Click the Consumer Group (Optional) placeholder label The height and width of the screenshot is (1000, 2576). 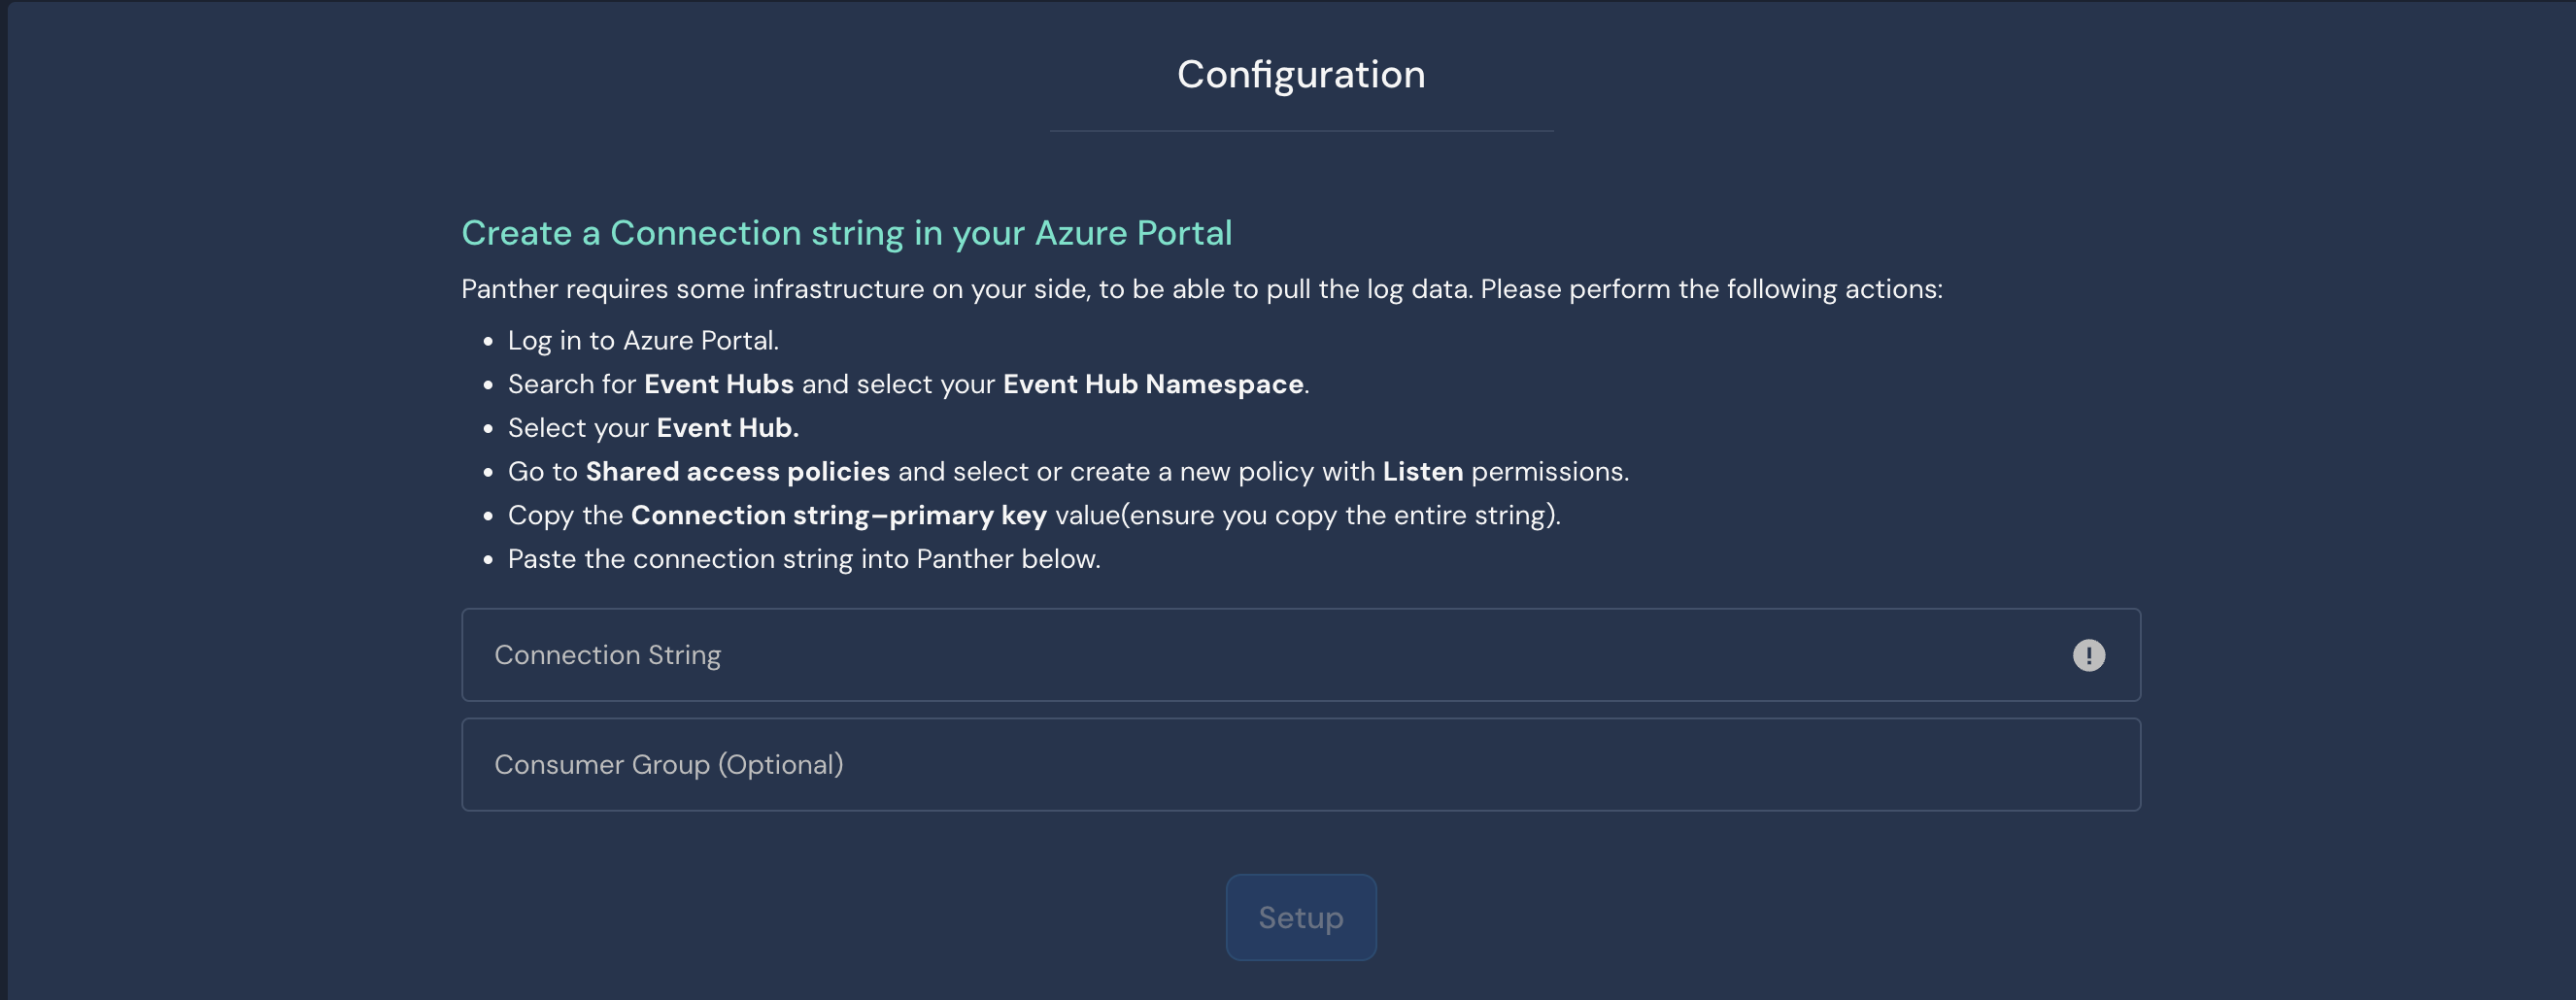click(667, 764)
